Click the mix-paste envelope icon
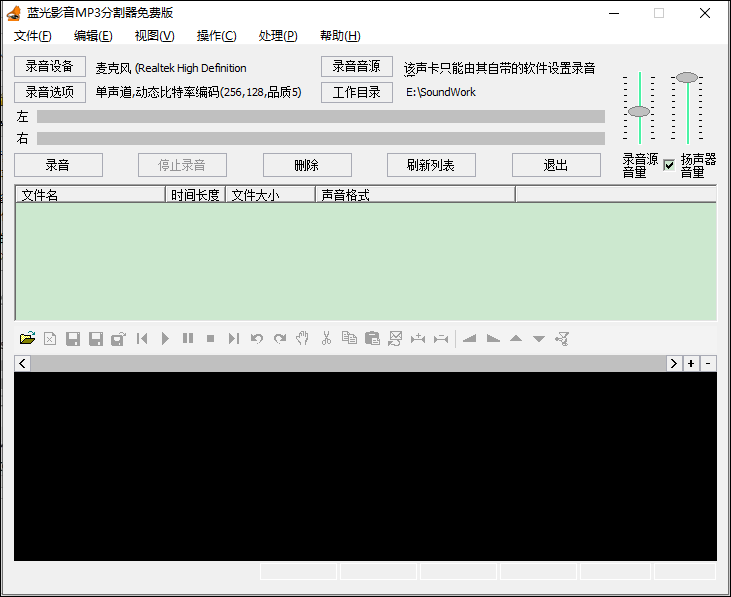This screenshot has width=731, height=597. pyautogui.click(x=395, y=338)
